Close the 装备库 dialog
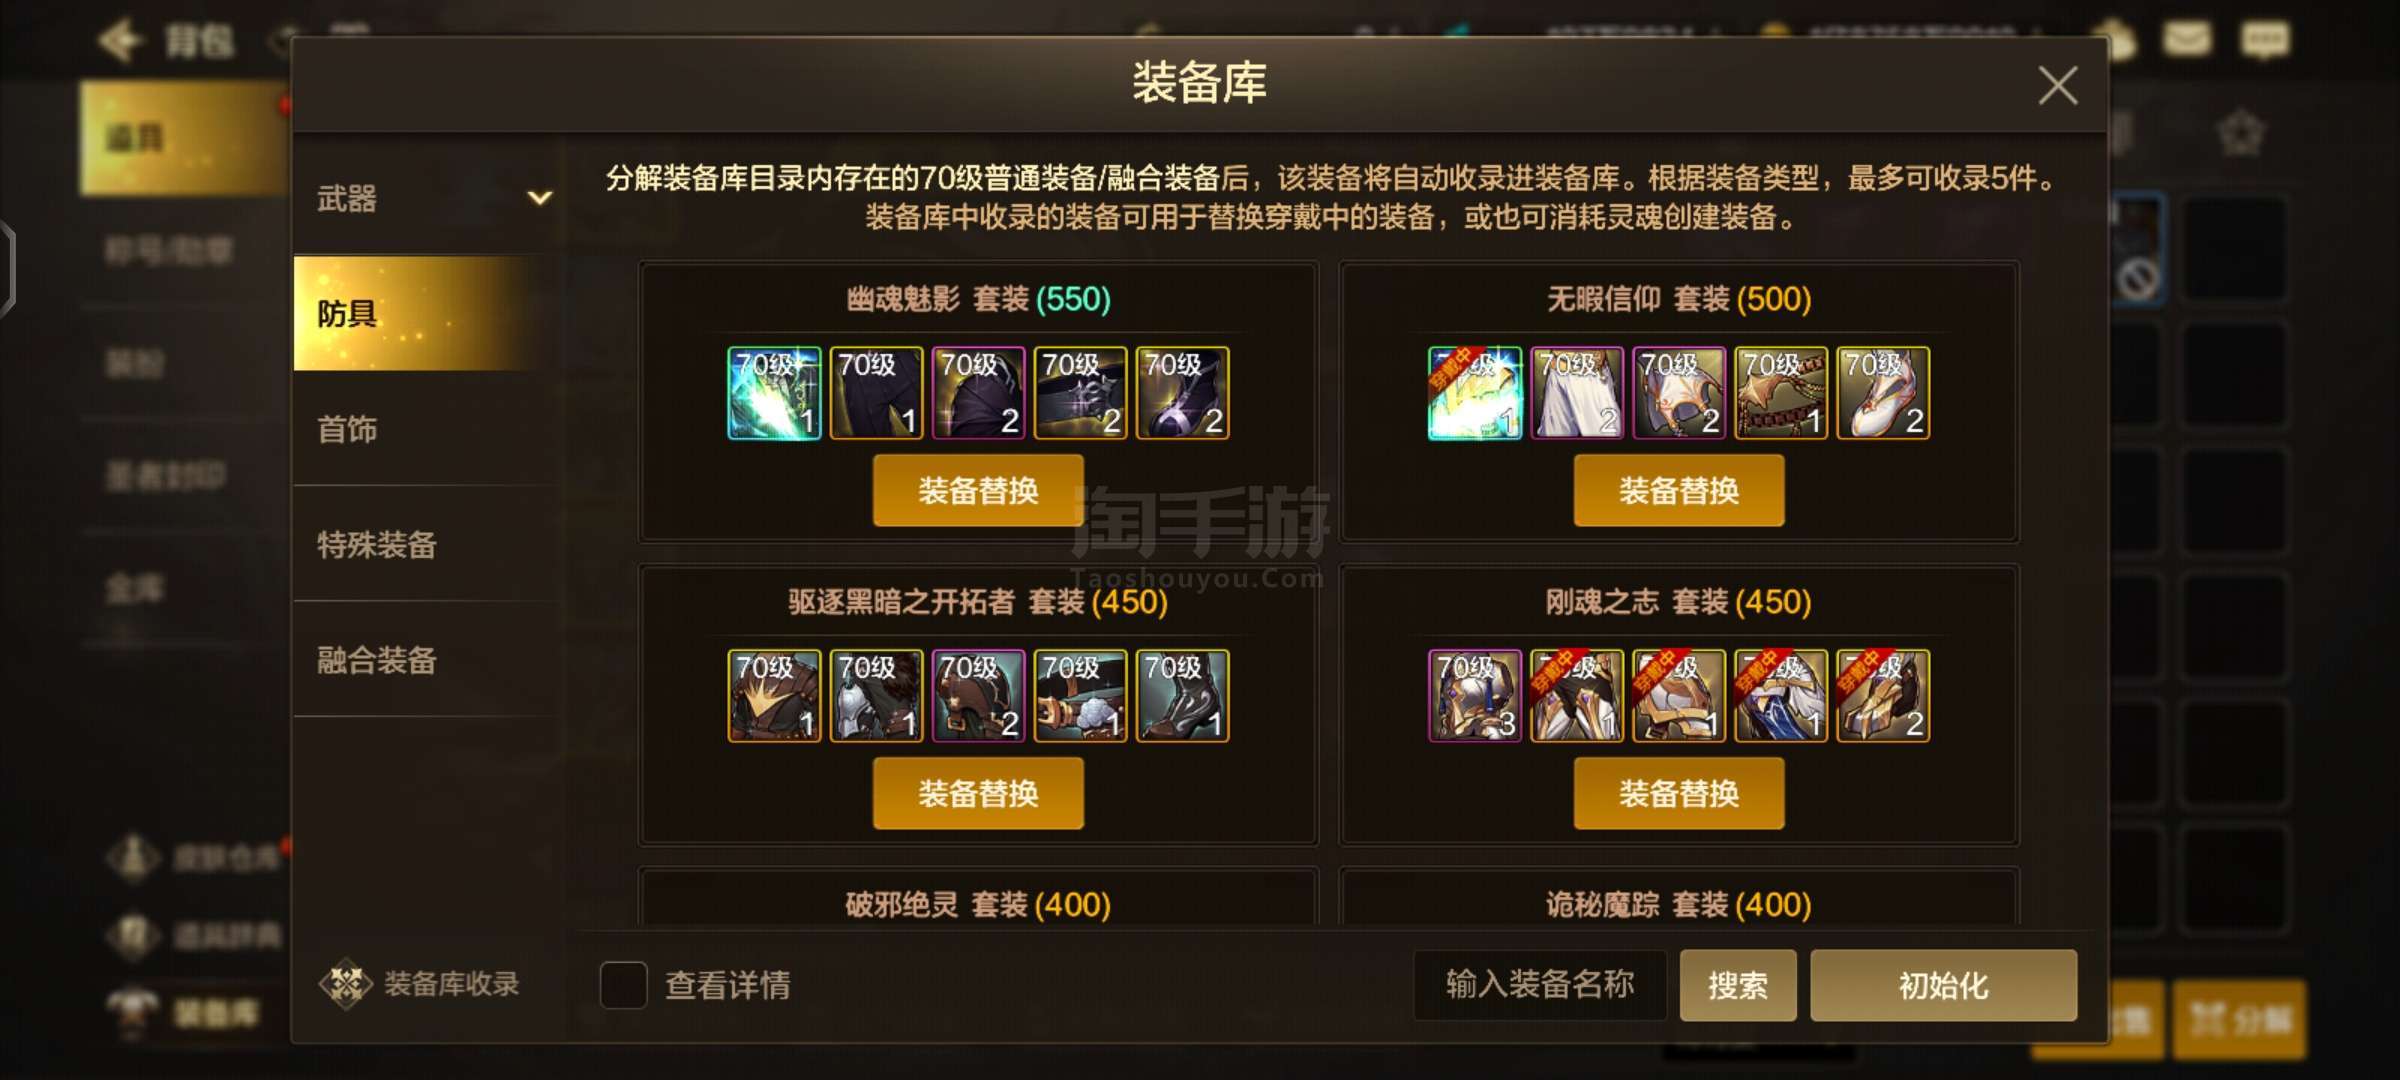2400x1080 pixels. pos(2058,85)
